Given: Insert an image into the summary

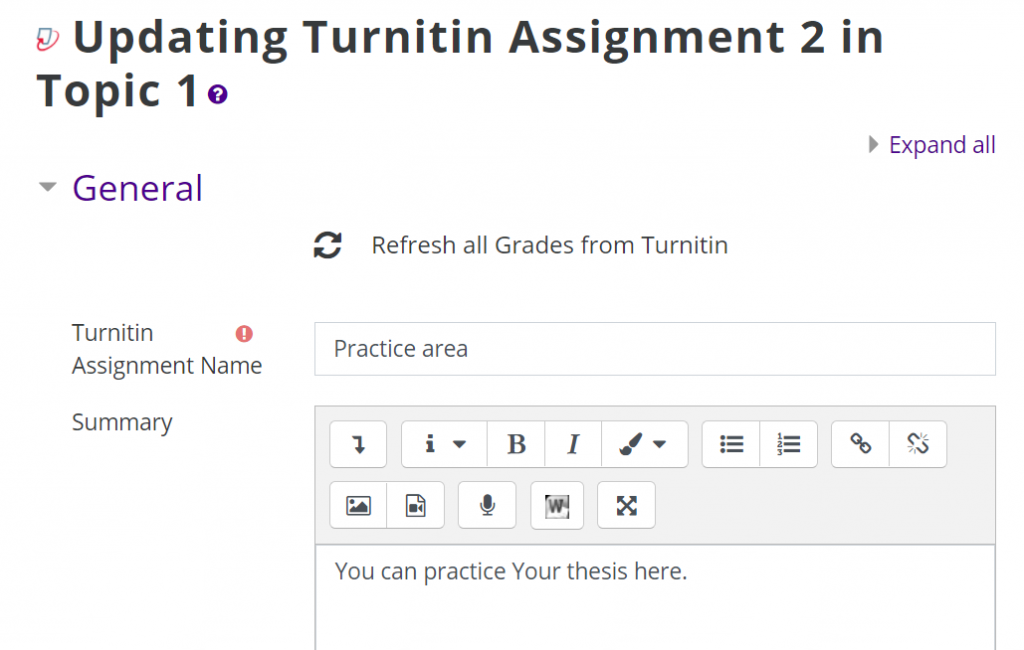Looking at the screenshot, I should pos(358,506).
